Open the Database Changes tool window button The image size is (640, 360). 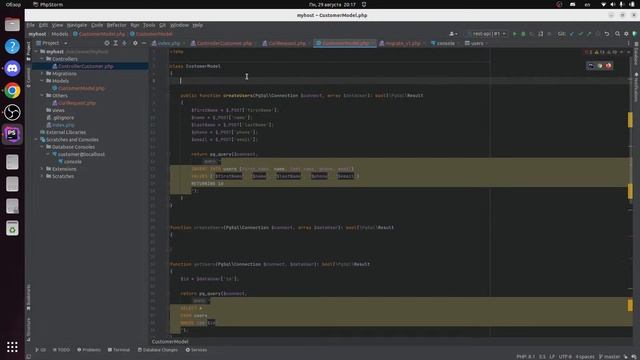coord(158,350)
